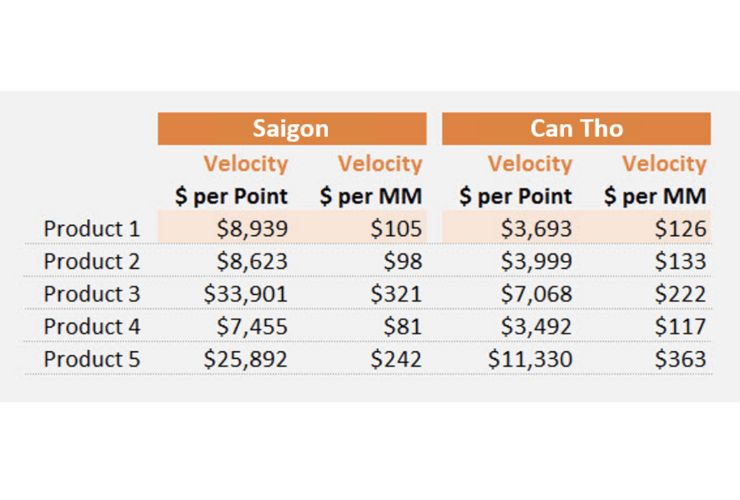The width and height of the screenshot is (740, 500).
Task: Click the $105 Saigon per MM cell
Action: coord(396,229)
